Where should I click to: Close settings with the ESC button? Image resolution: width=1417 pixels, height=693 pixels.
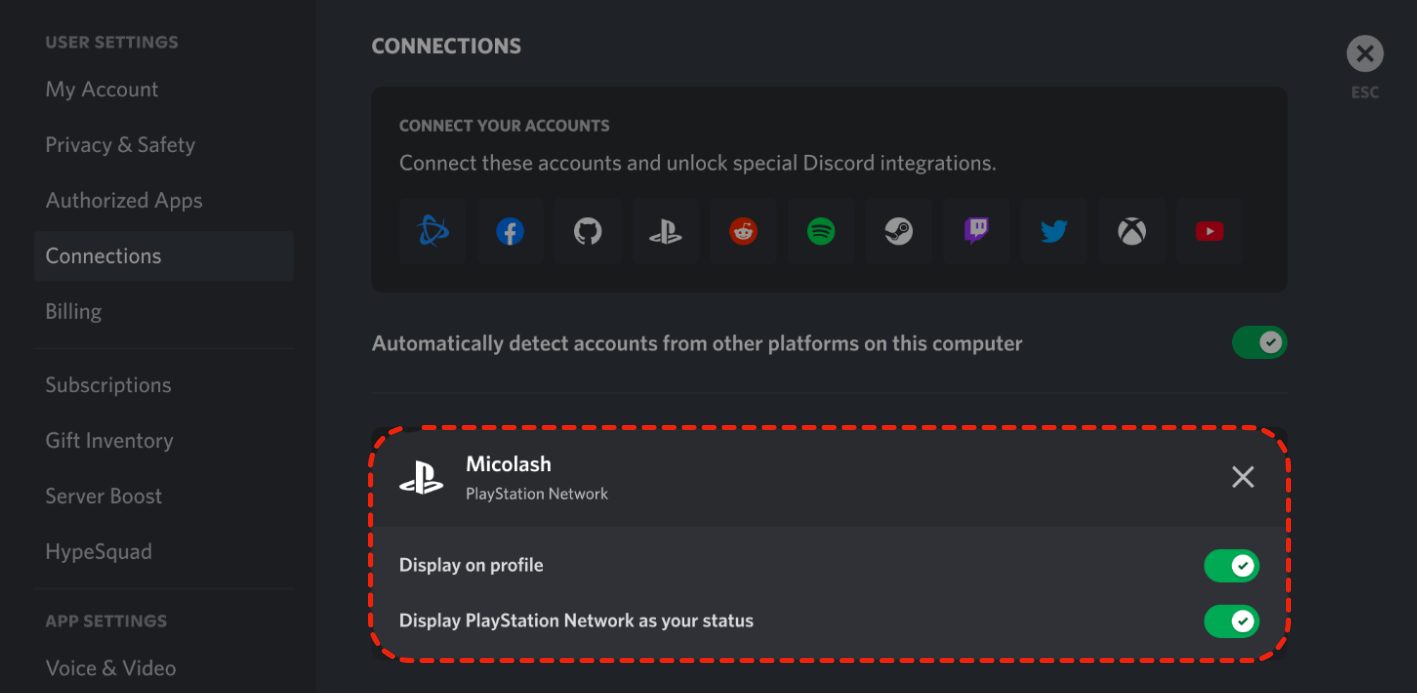click(x=1364, y=54)
